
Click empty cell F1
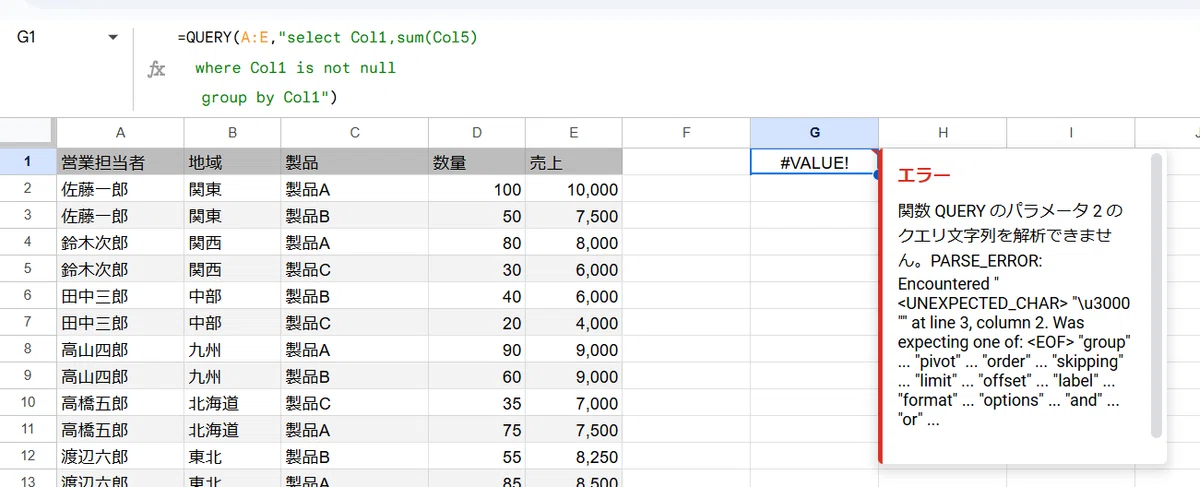[x=686, y=161]
